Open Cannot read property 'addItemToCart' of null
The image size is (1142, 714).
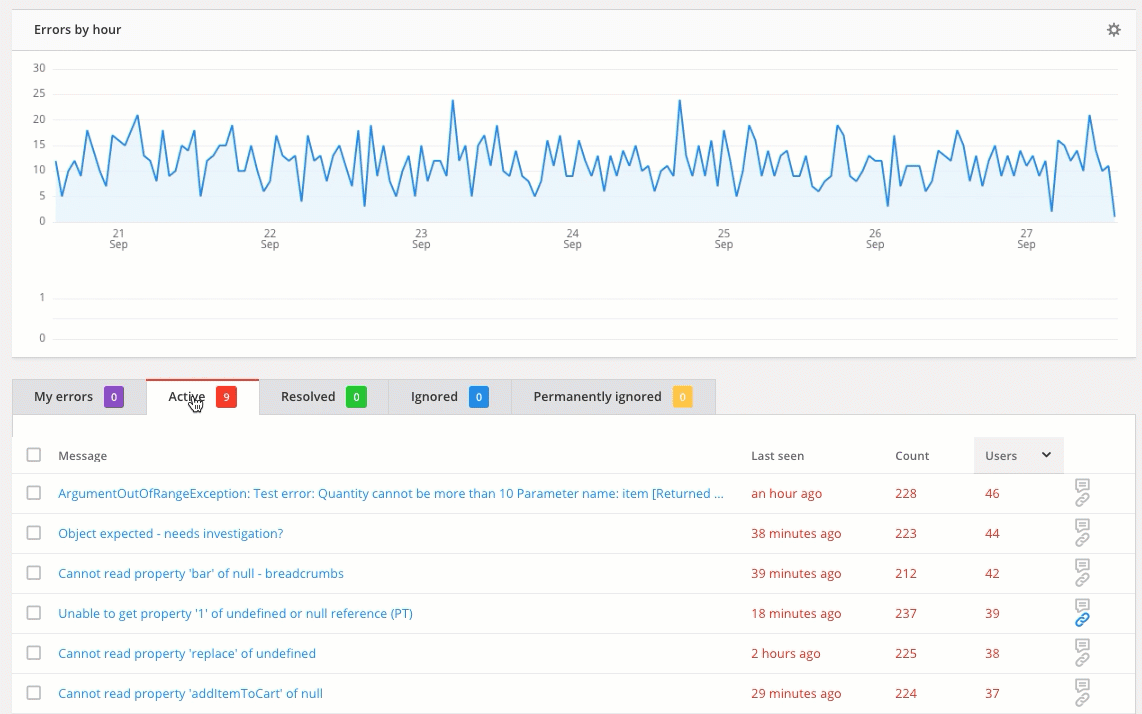tap(190, 694)
